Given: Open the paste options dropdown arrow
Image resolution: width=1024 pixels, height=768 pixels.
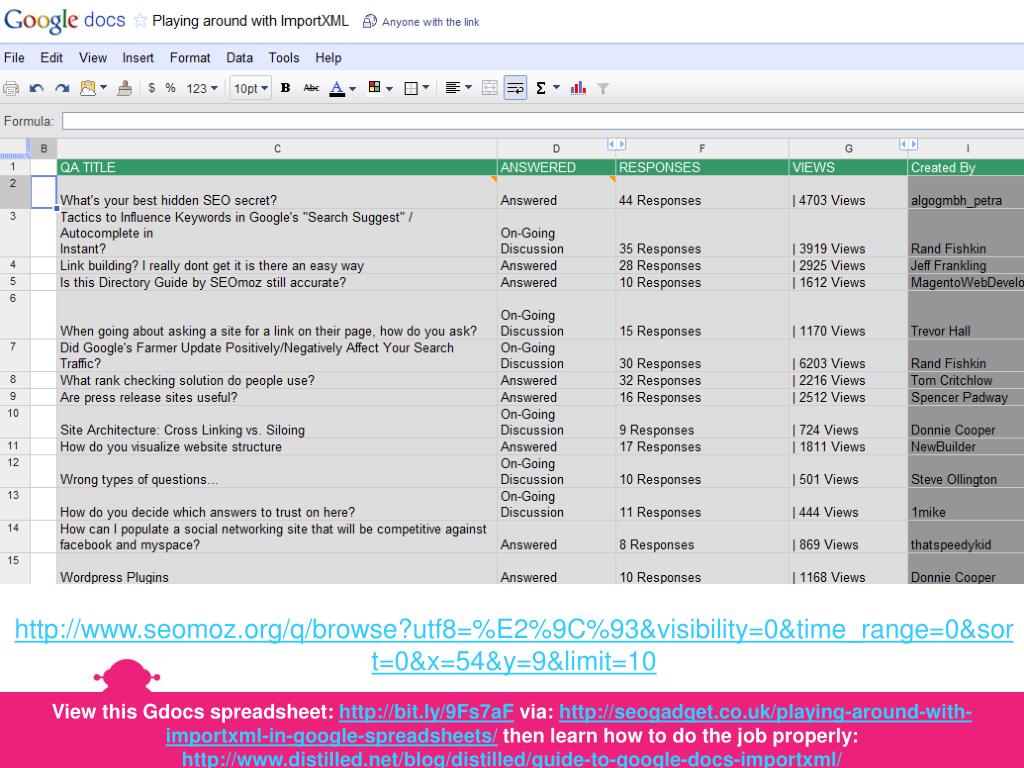Looking at the screenshot, I should (x=104, y=88).
